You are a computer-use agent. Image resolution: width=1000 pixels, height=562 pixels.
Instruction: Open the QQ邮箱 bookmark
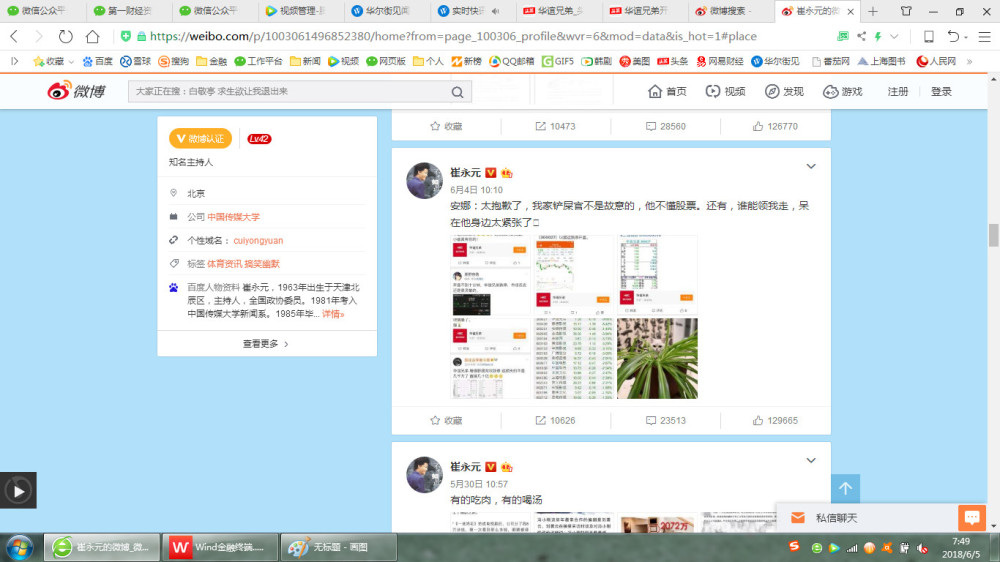coord(511,61)
